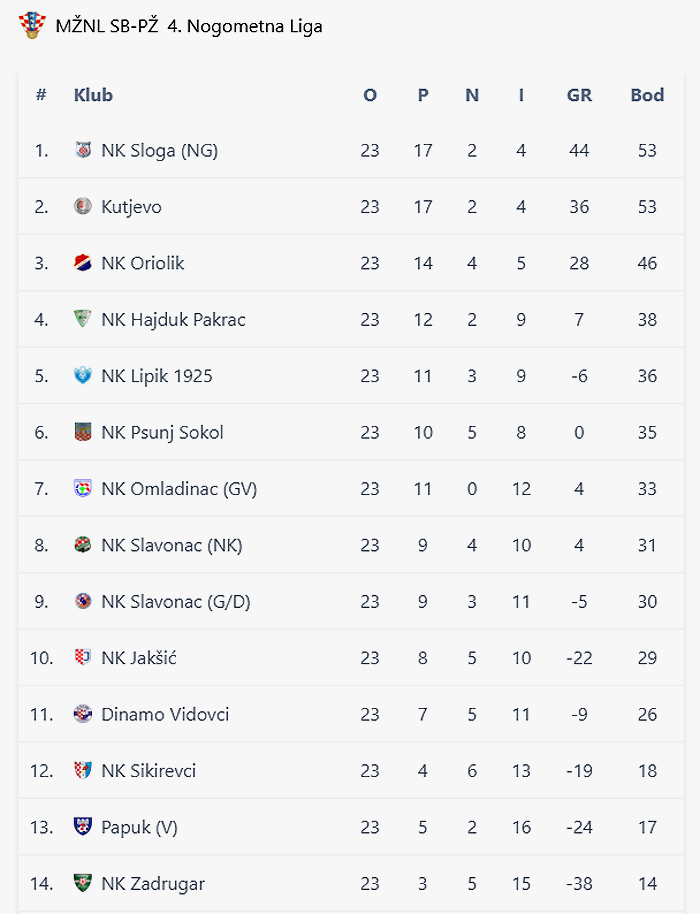Click the Kutjevo club crest

coord(83,206)
